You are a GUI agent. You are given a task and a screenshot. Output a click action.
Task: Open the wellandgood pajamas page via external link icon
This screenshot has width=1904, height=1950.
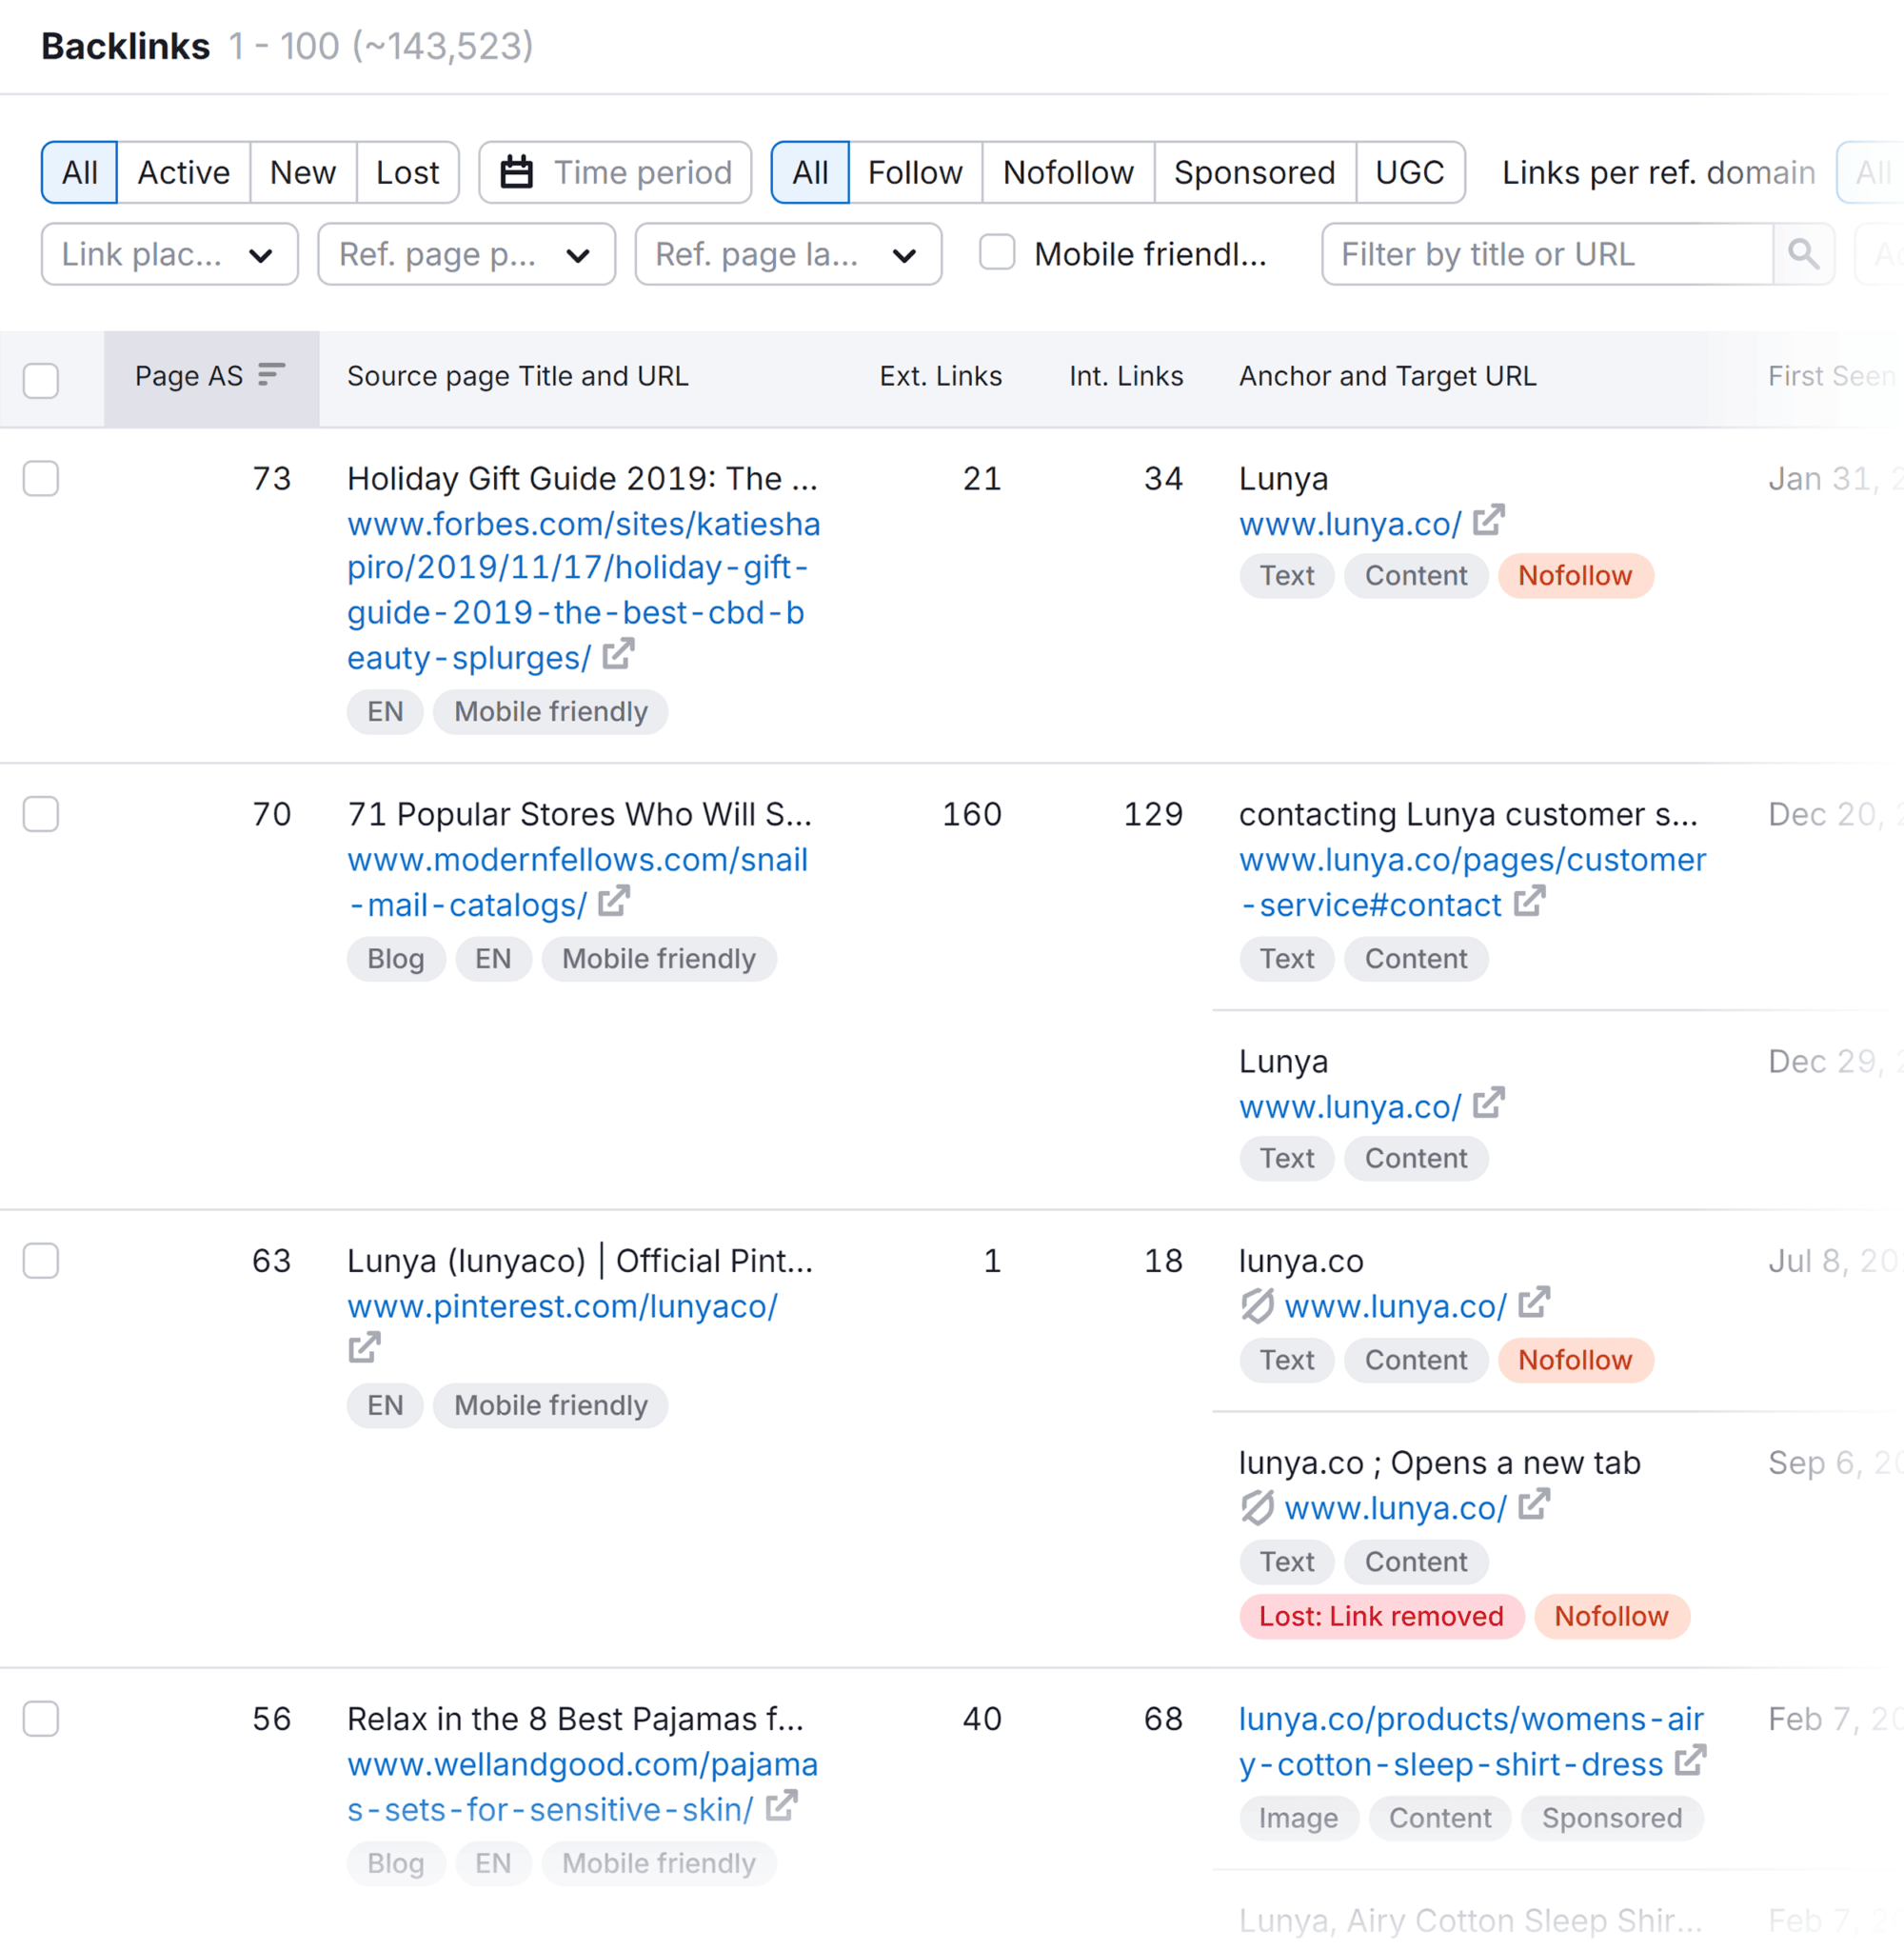[x=781, y=1806]
